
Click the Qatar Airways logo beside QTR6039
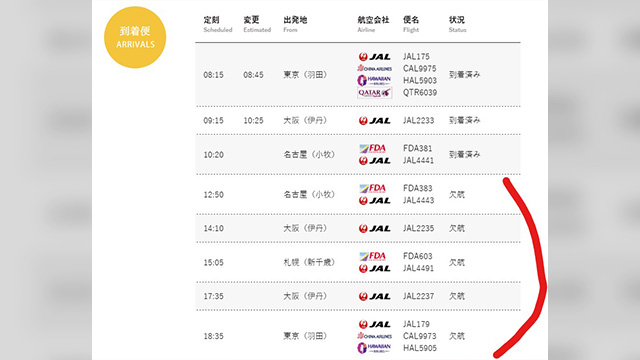tap(375, 93)
